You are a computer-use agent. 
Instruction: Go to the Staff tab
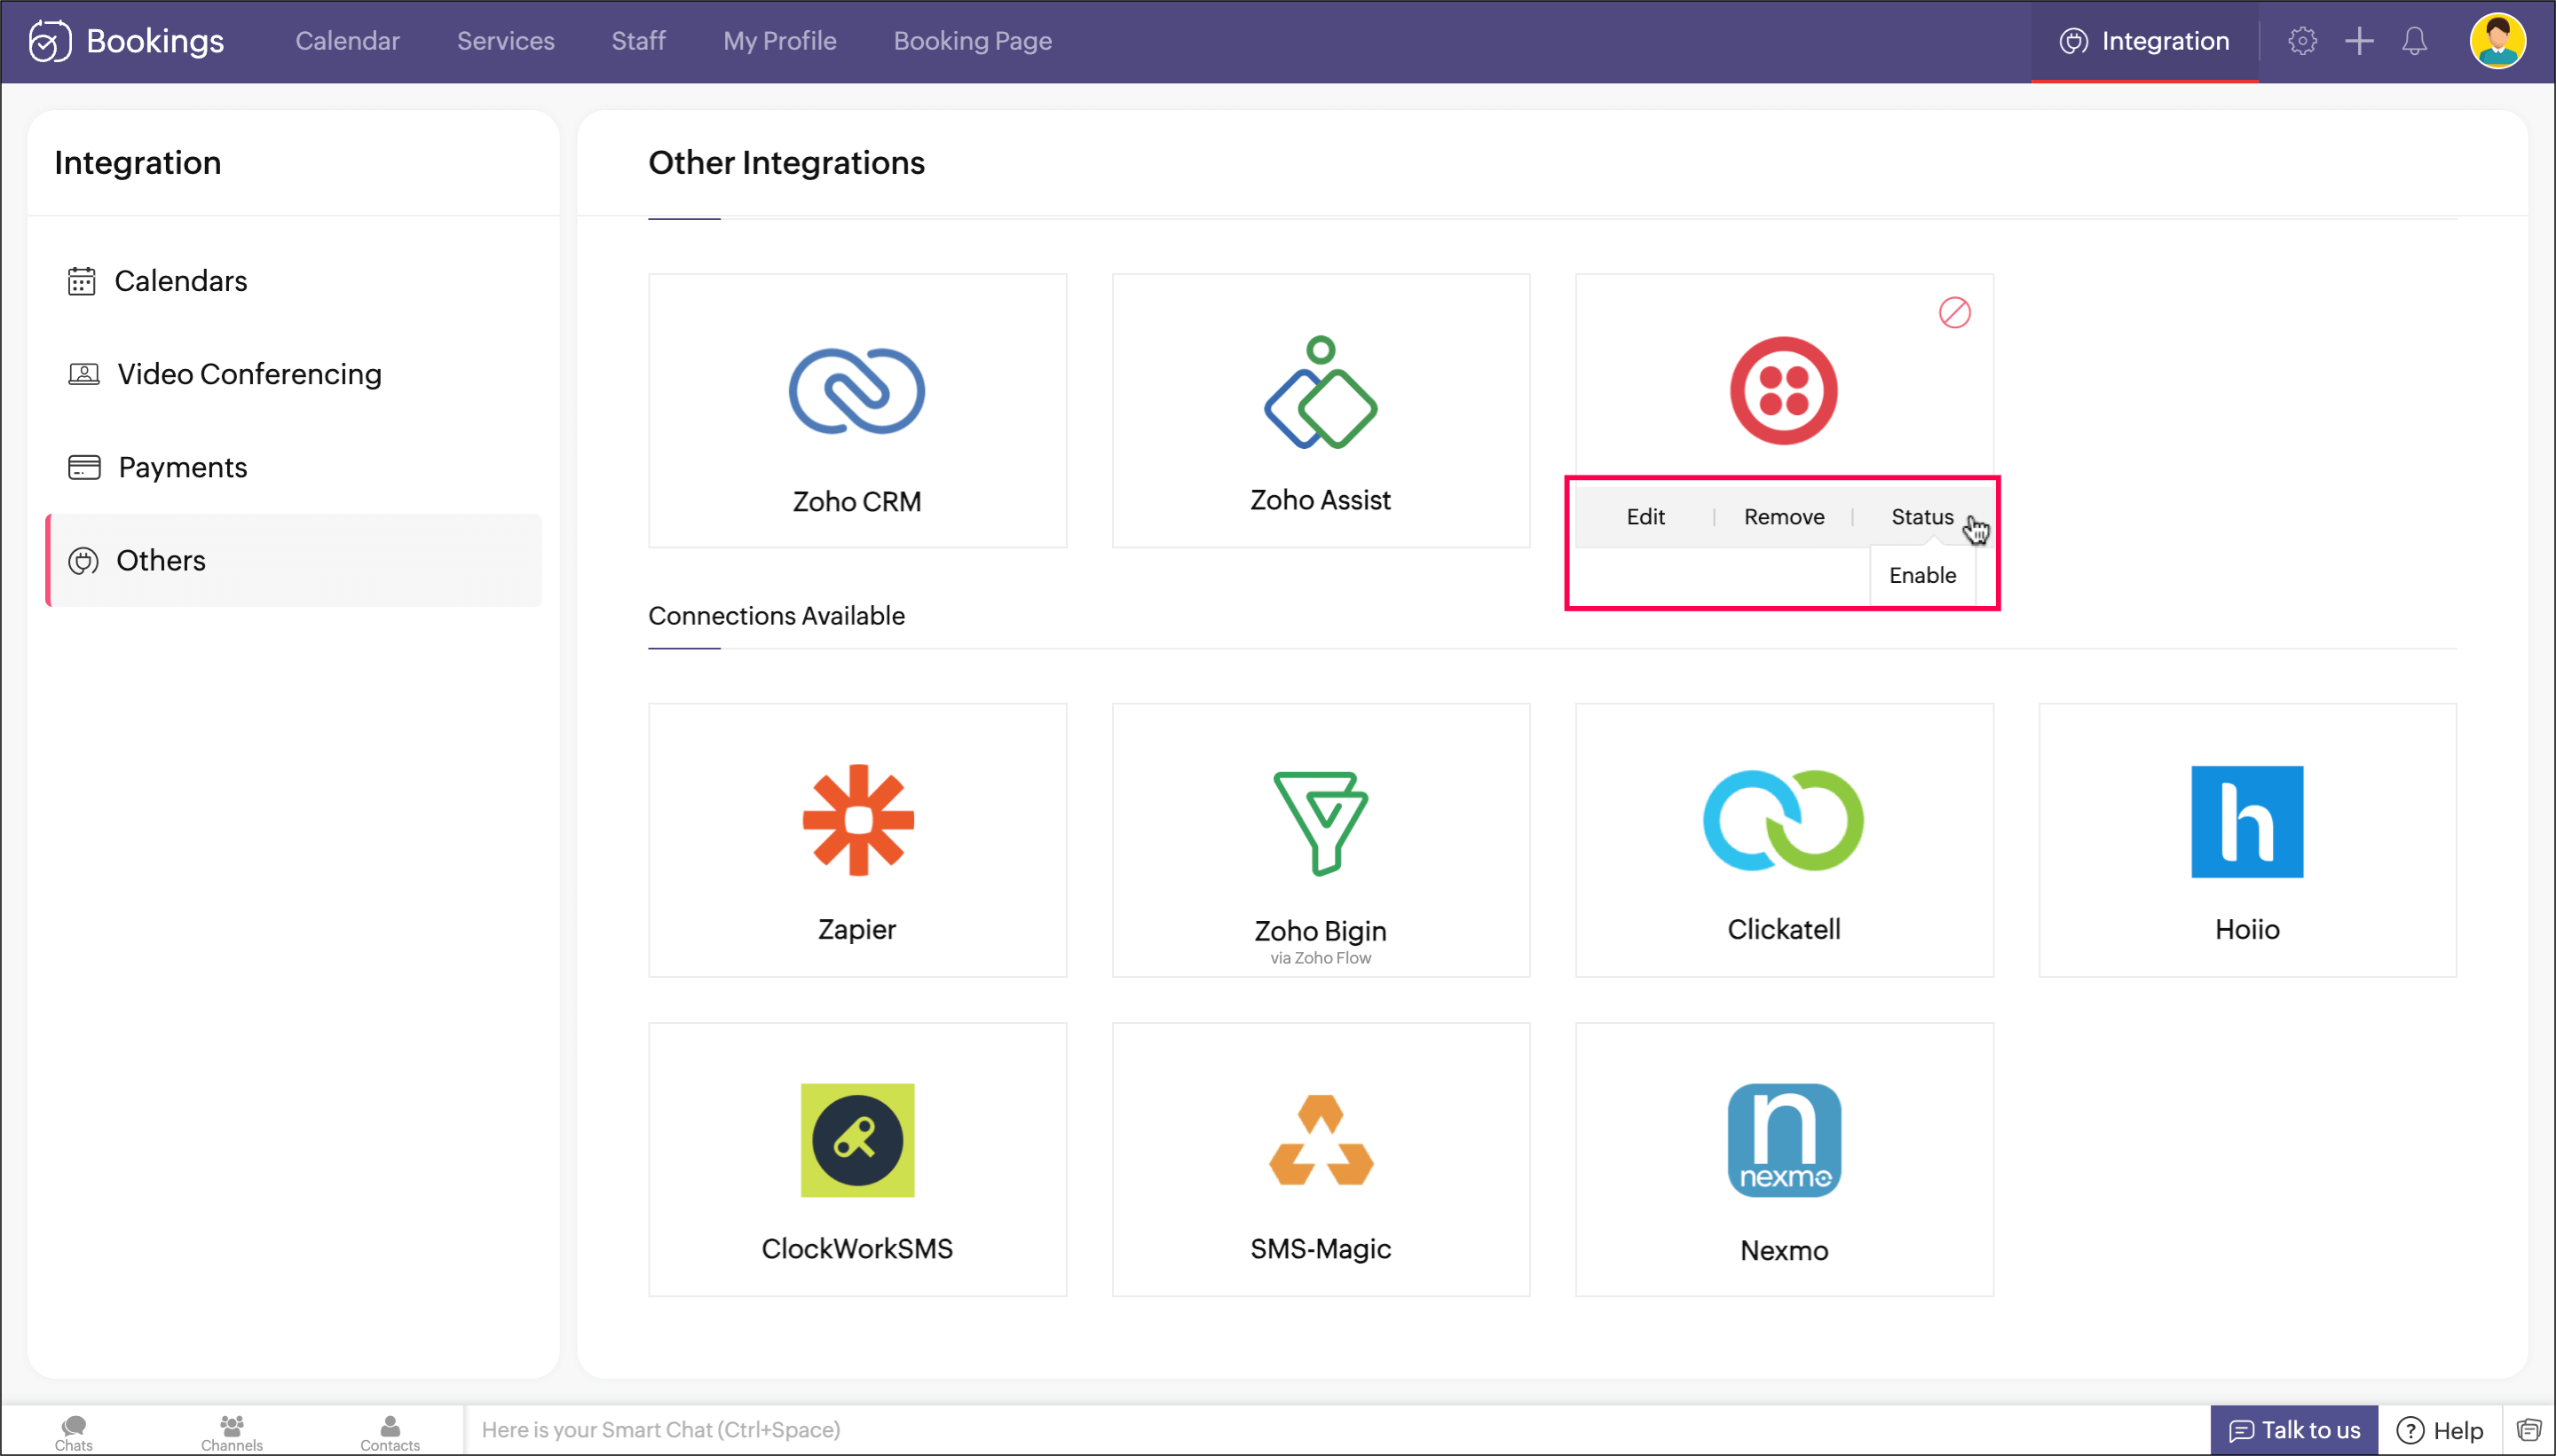coord(638,41)
